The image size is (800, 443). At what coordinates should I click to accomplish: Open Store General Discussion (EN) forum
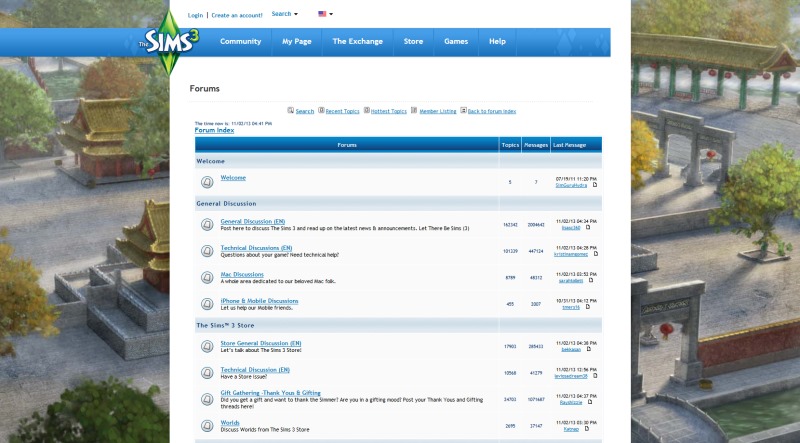pos(261,343)
